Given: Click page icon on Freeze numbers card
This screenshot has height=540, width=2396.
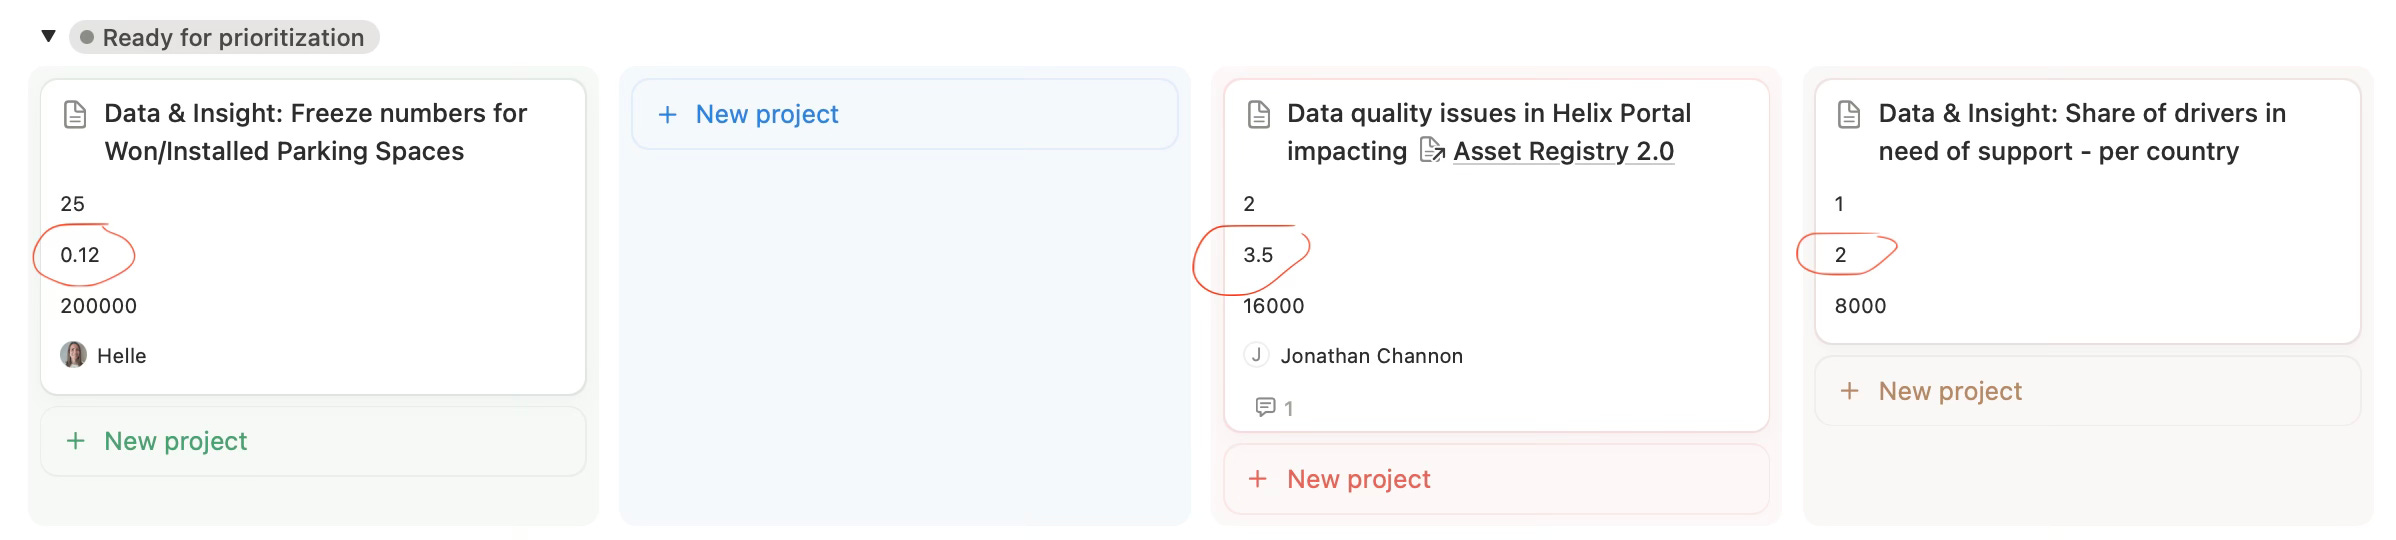Looking at the screenshot, I should pyautogui.click(x=75, y=115).
